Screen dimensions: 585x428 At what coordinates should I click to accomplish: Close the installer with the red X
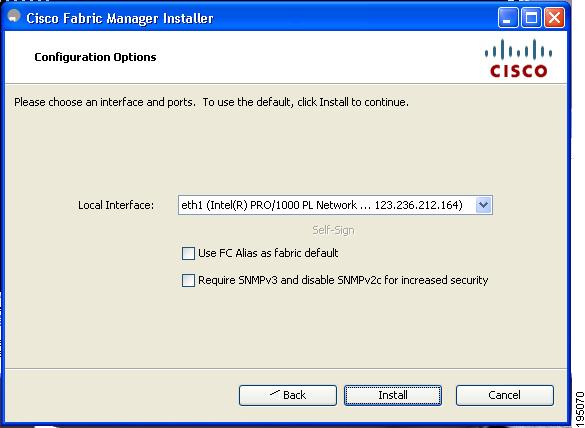tap(554, 18)
